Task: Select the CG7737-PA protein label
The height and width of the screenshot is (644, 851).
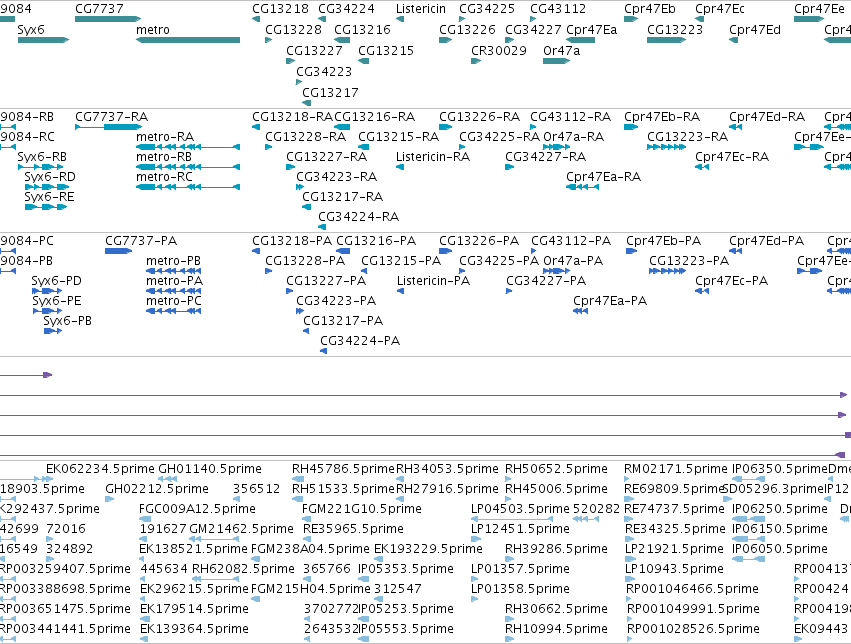Action: coord(141,241)
